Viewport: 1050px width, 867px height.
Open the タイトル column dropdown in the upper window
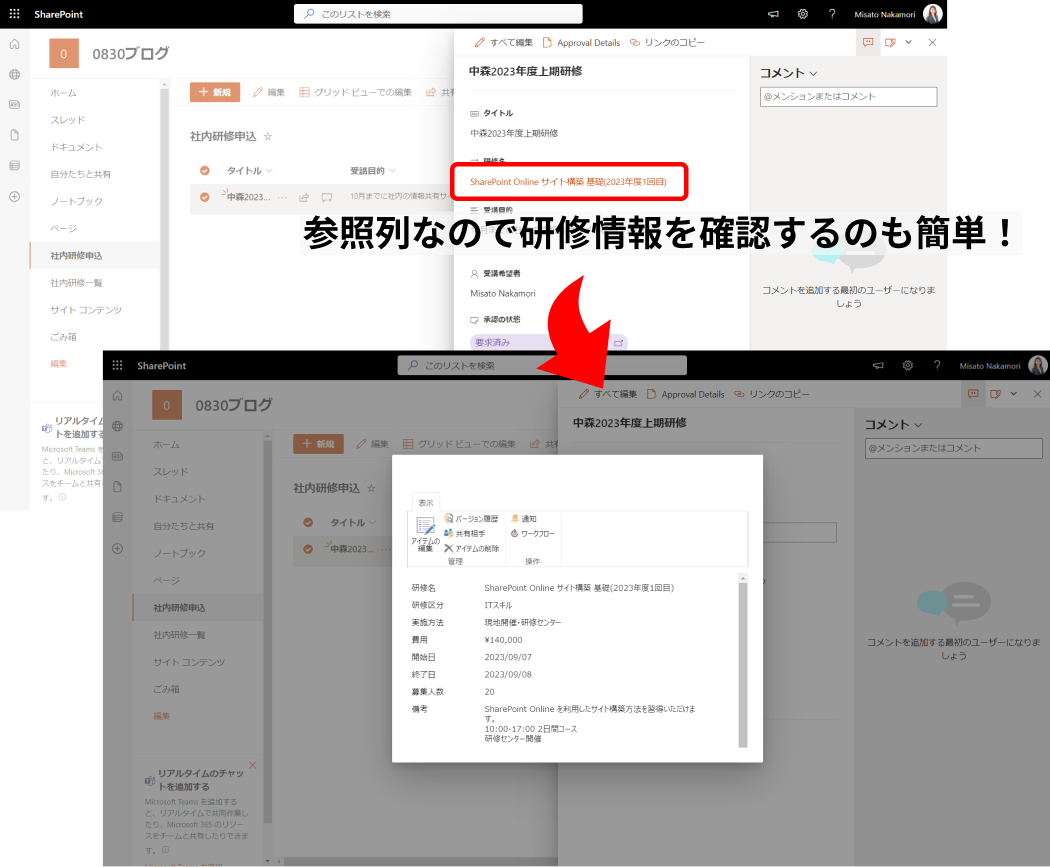pos(269,171)
